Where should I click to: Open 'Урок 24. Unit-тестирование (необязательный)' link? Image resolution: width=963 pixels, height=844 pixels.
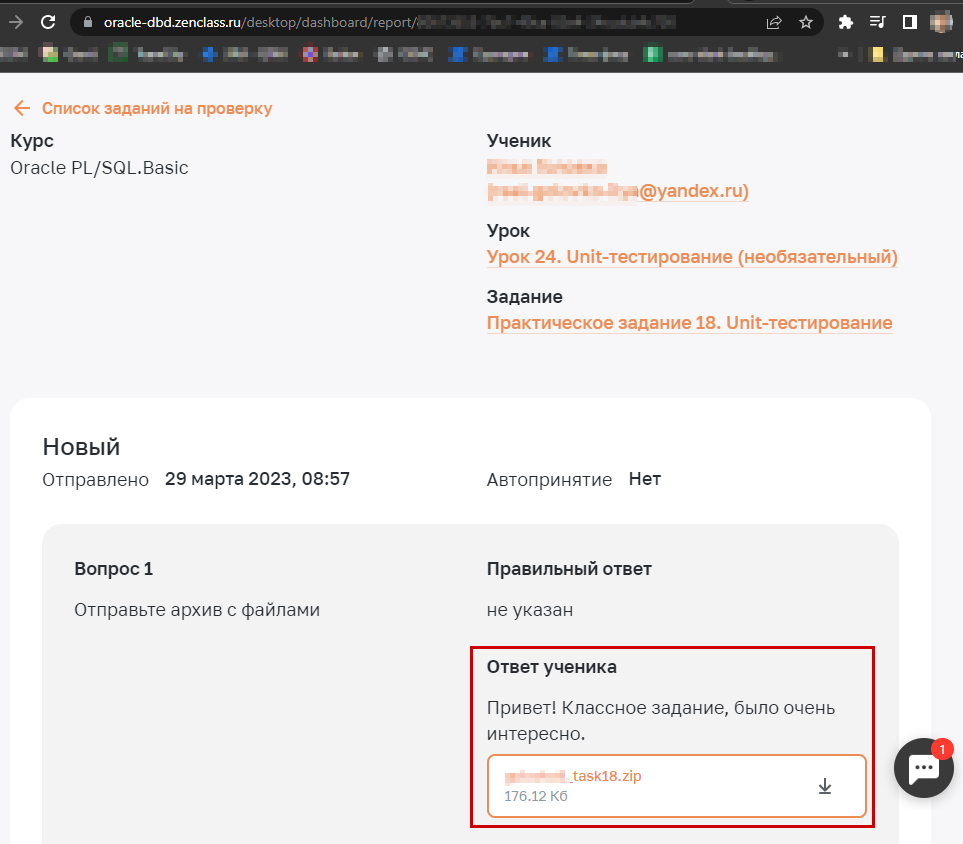pos(692,257)
